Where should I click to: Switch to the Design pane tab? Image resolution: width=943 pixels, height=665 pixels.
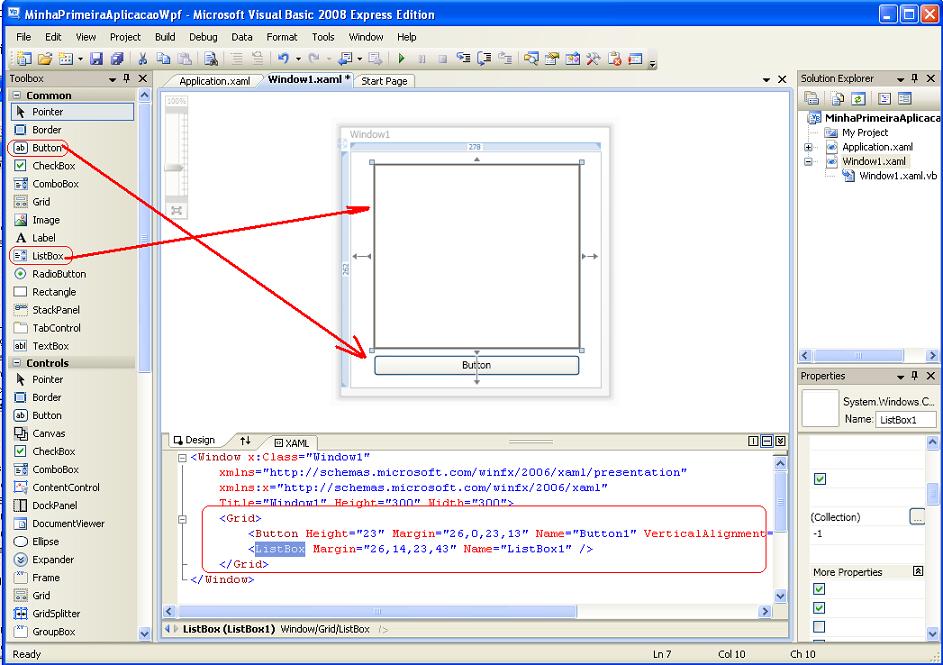tap(194, 440)
